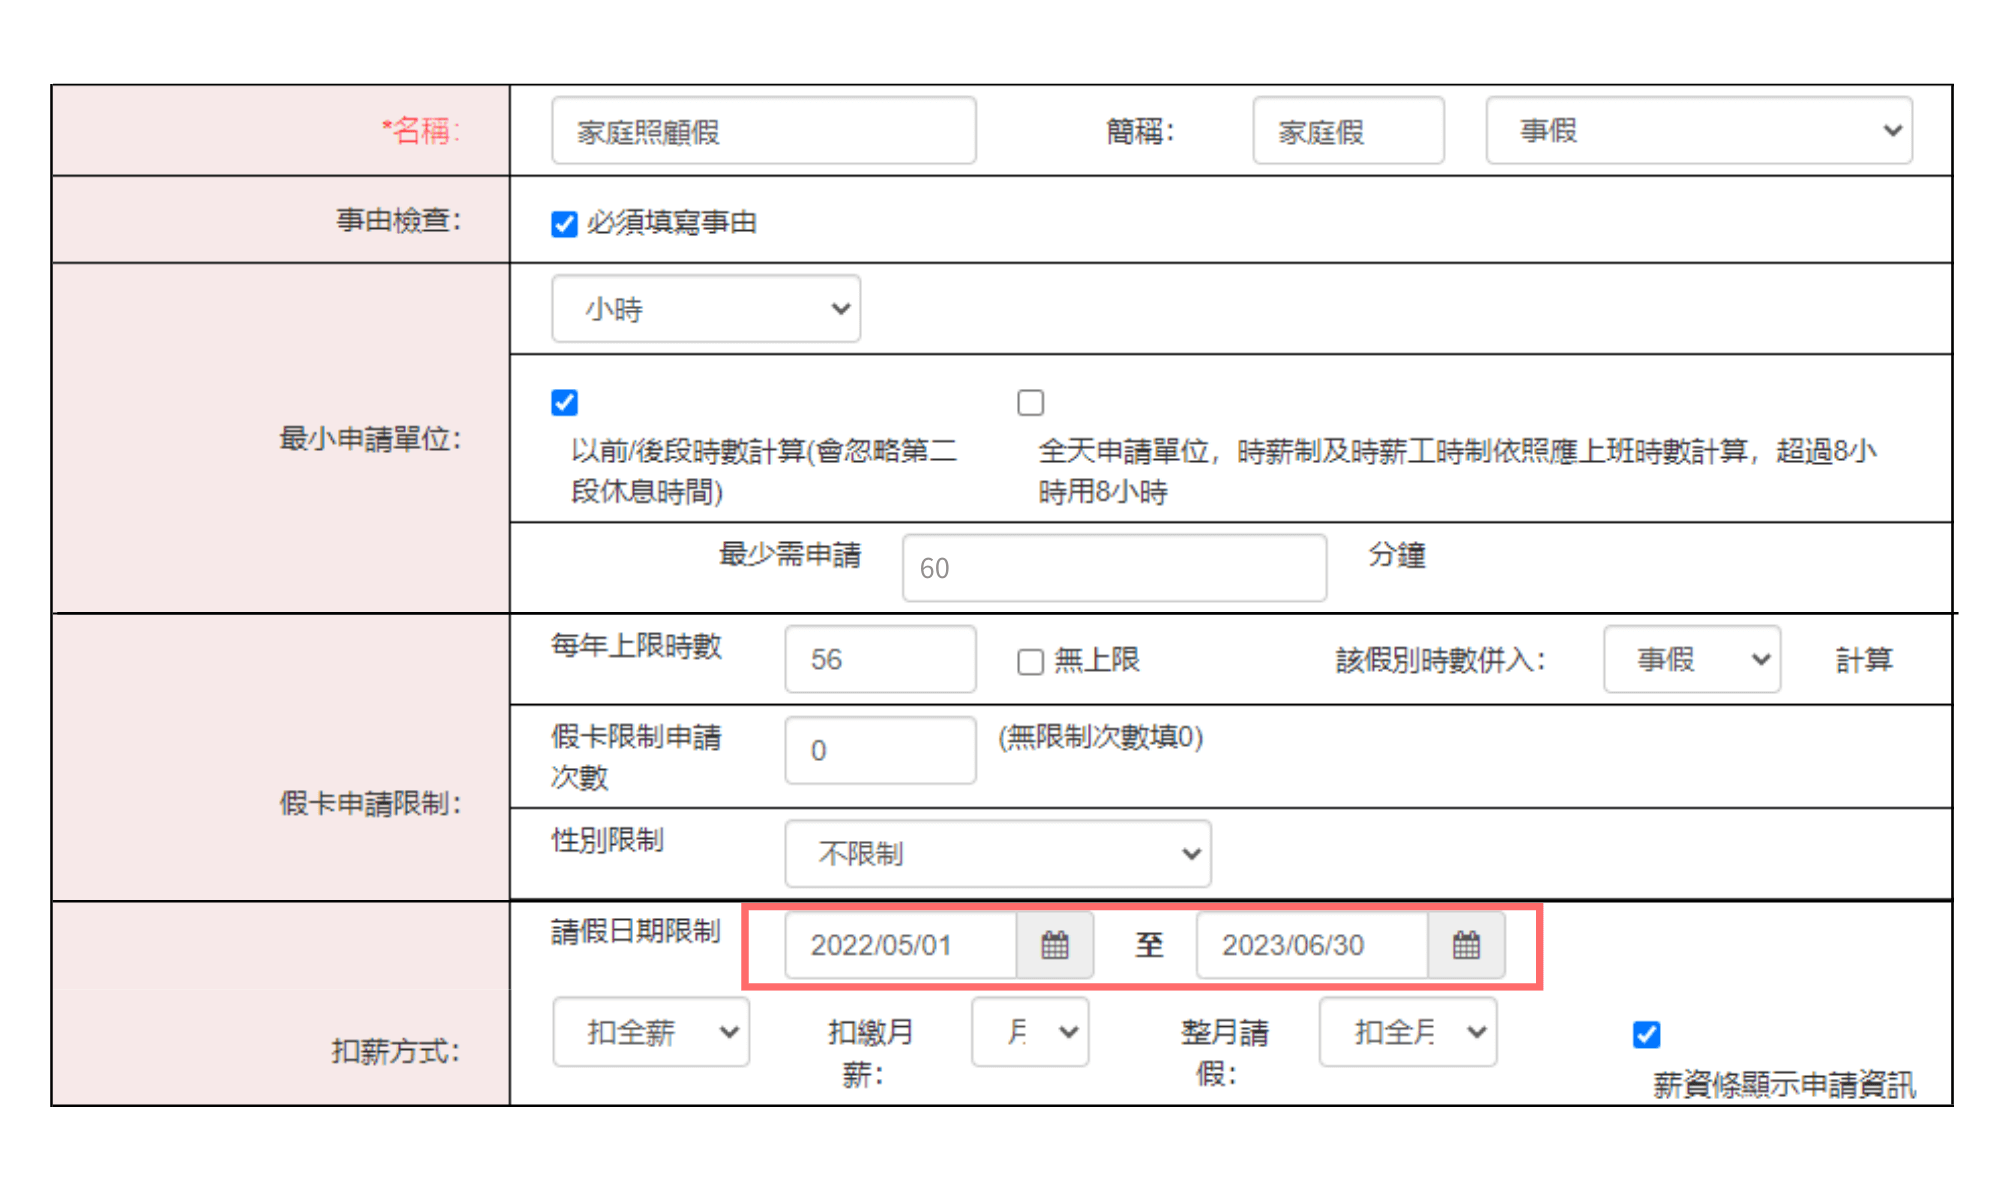This screenshot has width=2000, height=1190.
Task: Click the 名稱 field containing 家庭照顧假
Action: [x=763, y=130]
